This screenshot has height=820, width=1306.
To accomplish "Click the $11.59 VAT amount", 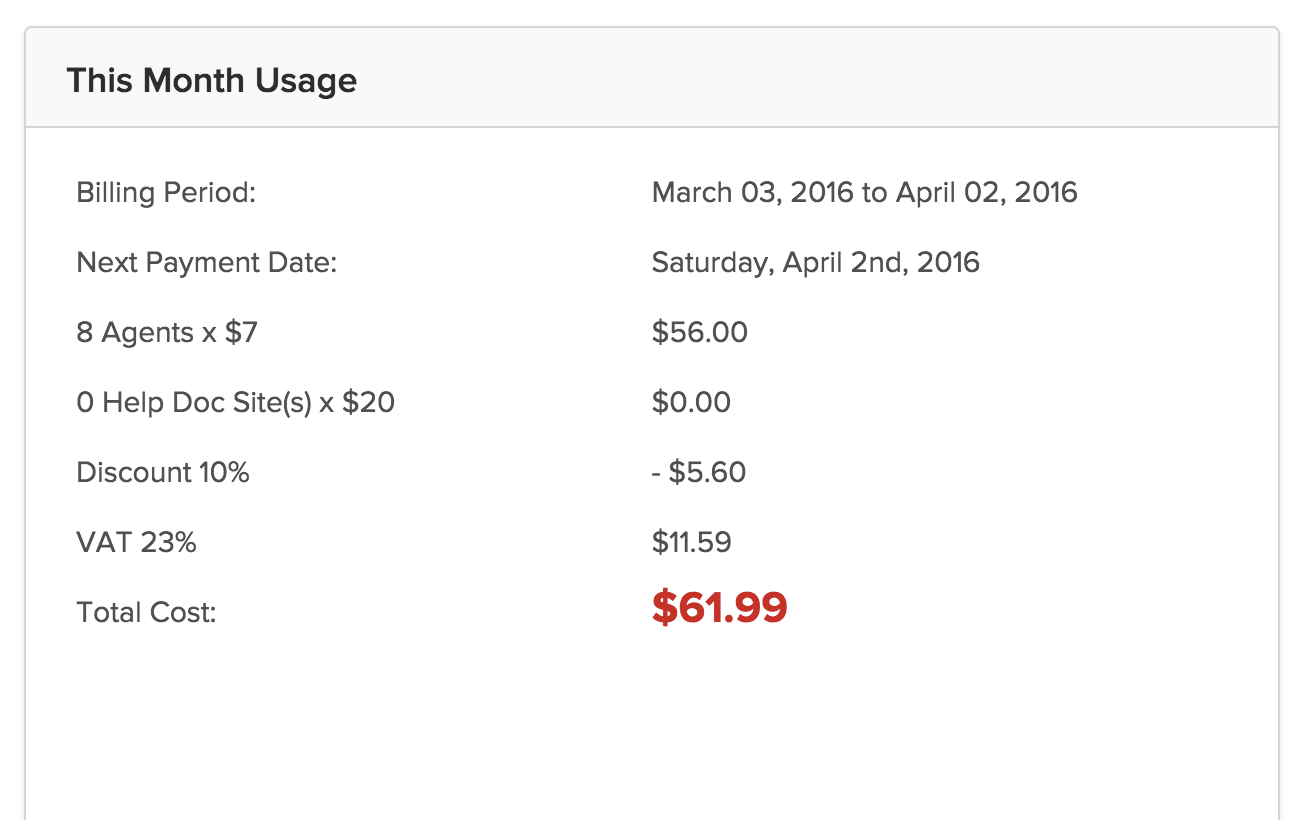I will click(x=691, y=542).
